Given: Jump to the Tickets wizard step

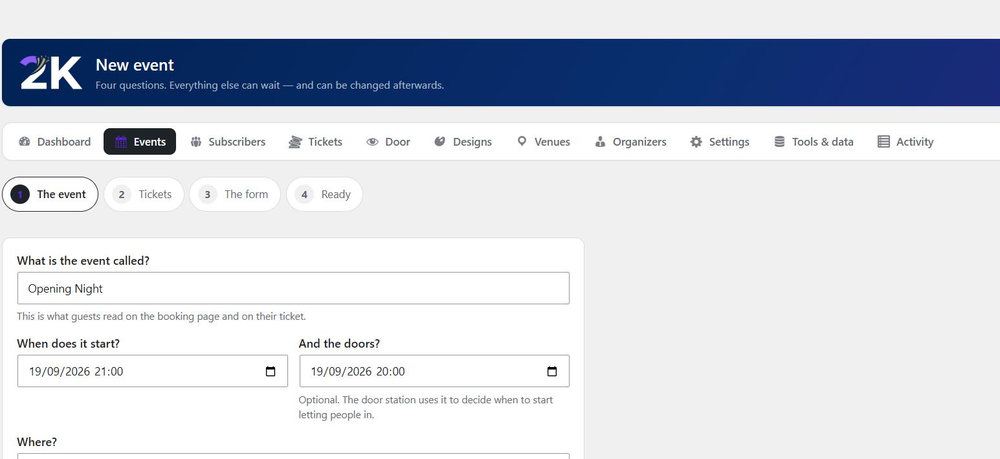Looking at the screenshot, I should click(144, 194).
